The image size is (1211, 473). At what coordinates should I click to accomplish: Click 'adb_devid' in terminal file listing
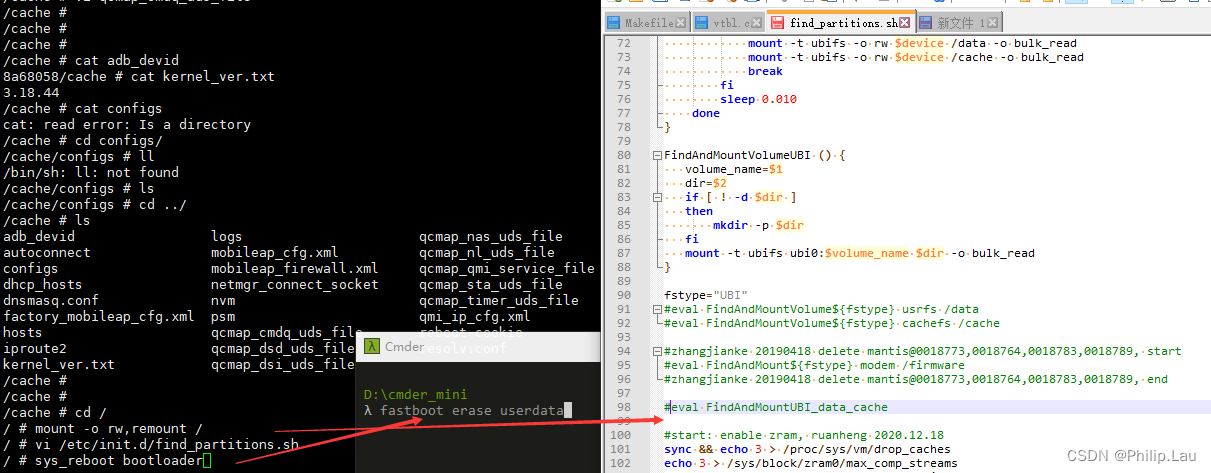(39, 236)
